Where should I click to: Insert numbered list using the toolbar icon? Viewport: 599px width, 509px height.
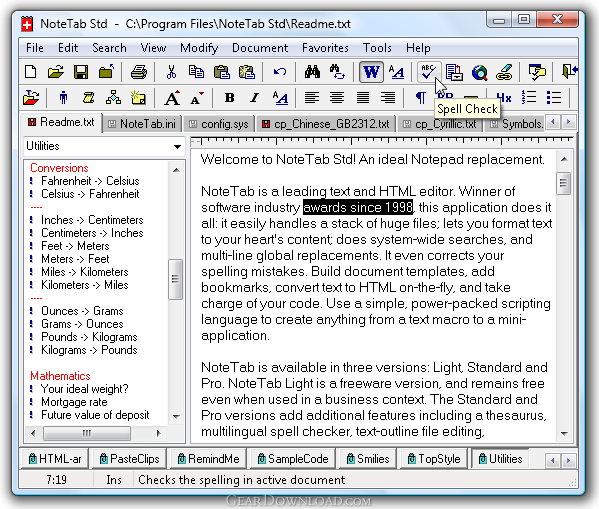coord(529,98)
